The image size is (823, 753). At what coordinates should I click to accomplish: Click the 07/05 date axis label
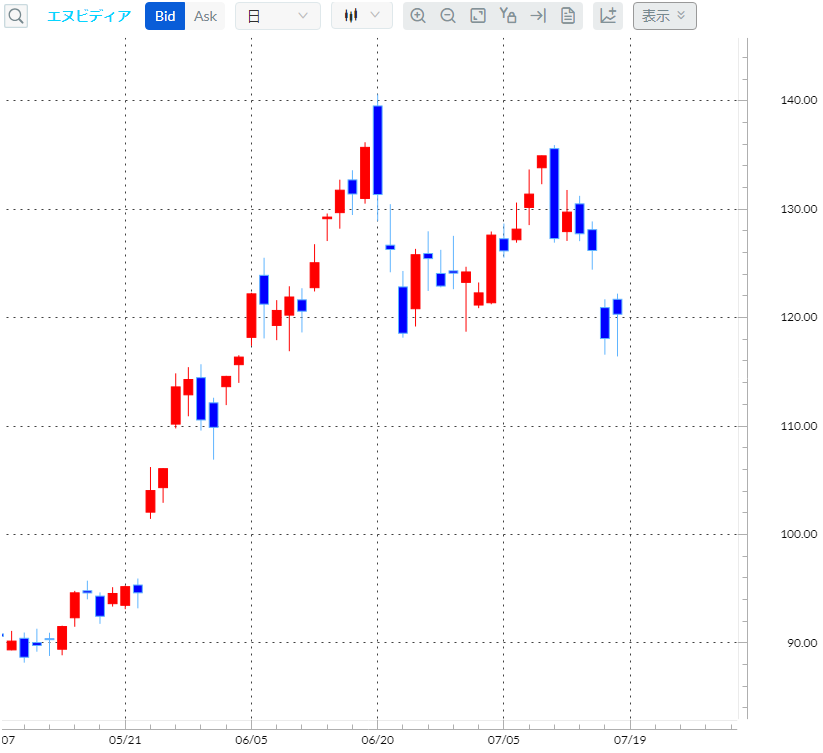coord(503,740)
